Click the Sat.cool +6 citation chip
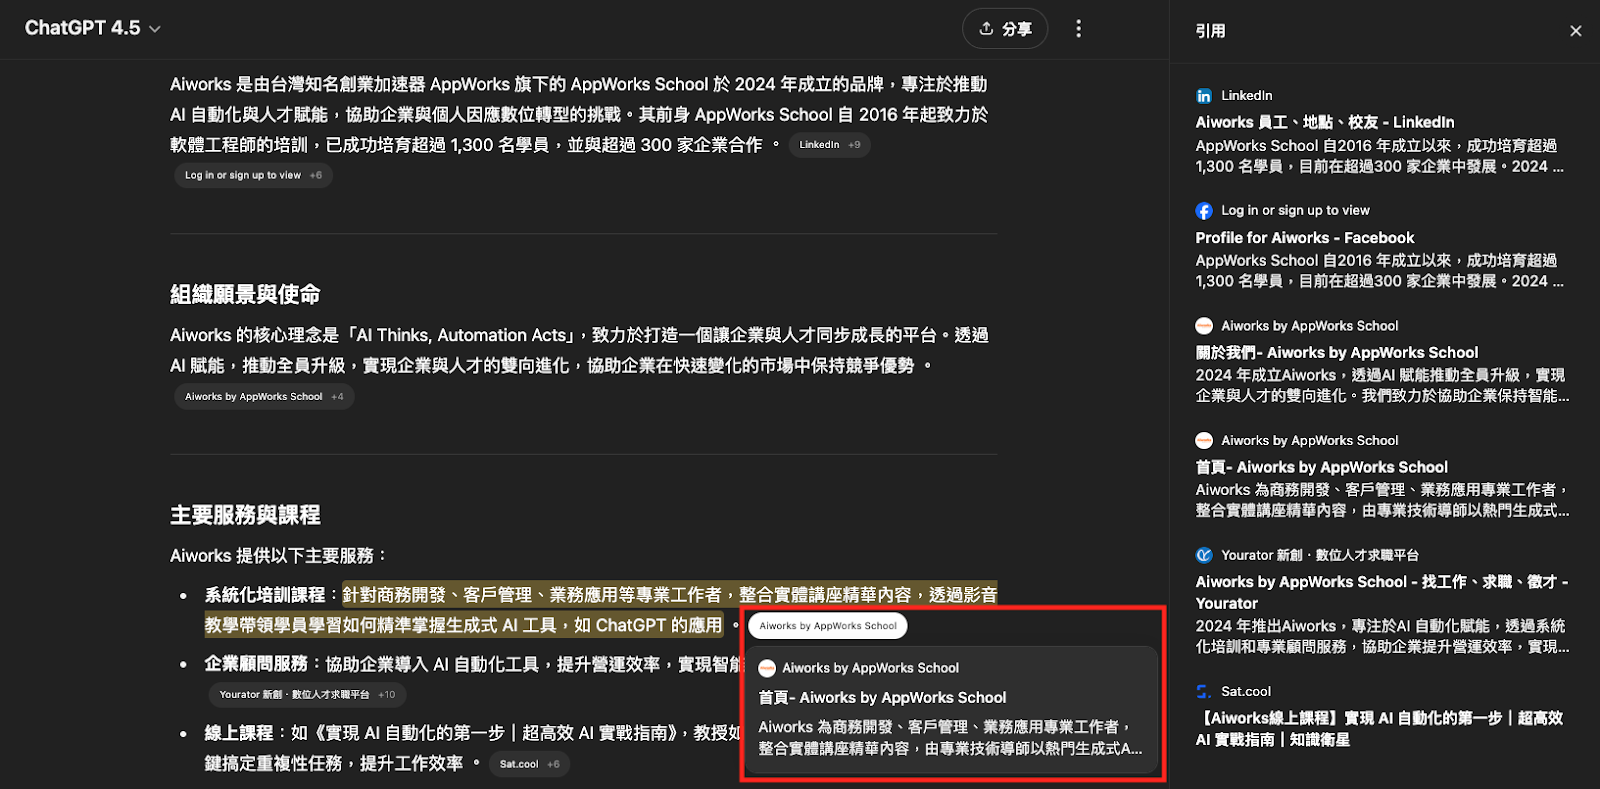Image resolution: width=1600 pixels, height=789 pixels. 530,764
